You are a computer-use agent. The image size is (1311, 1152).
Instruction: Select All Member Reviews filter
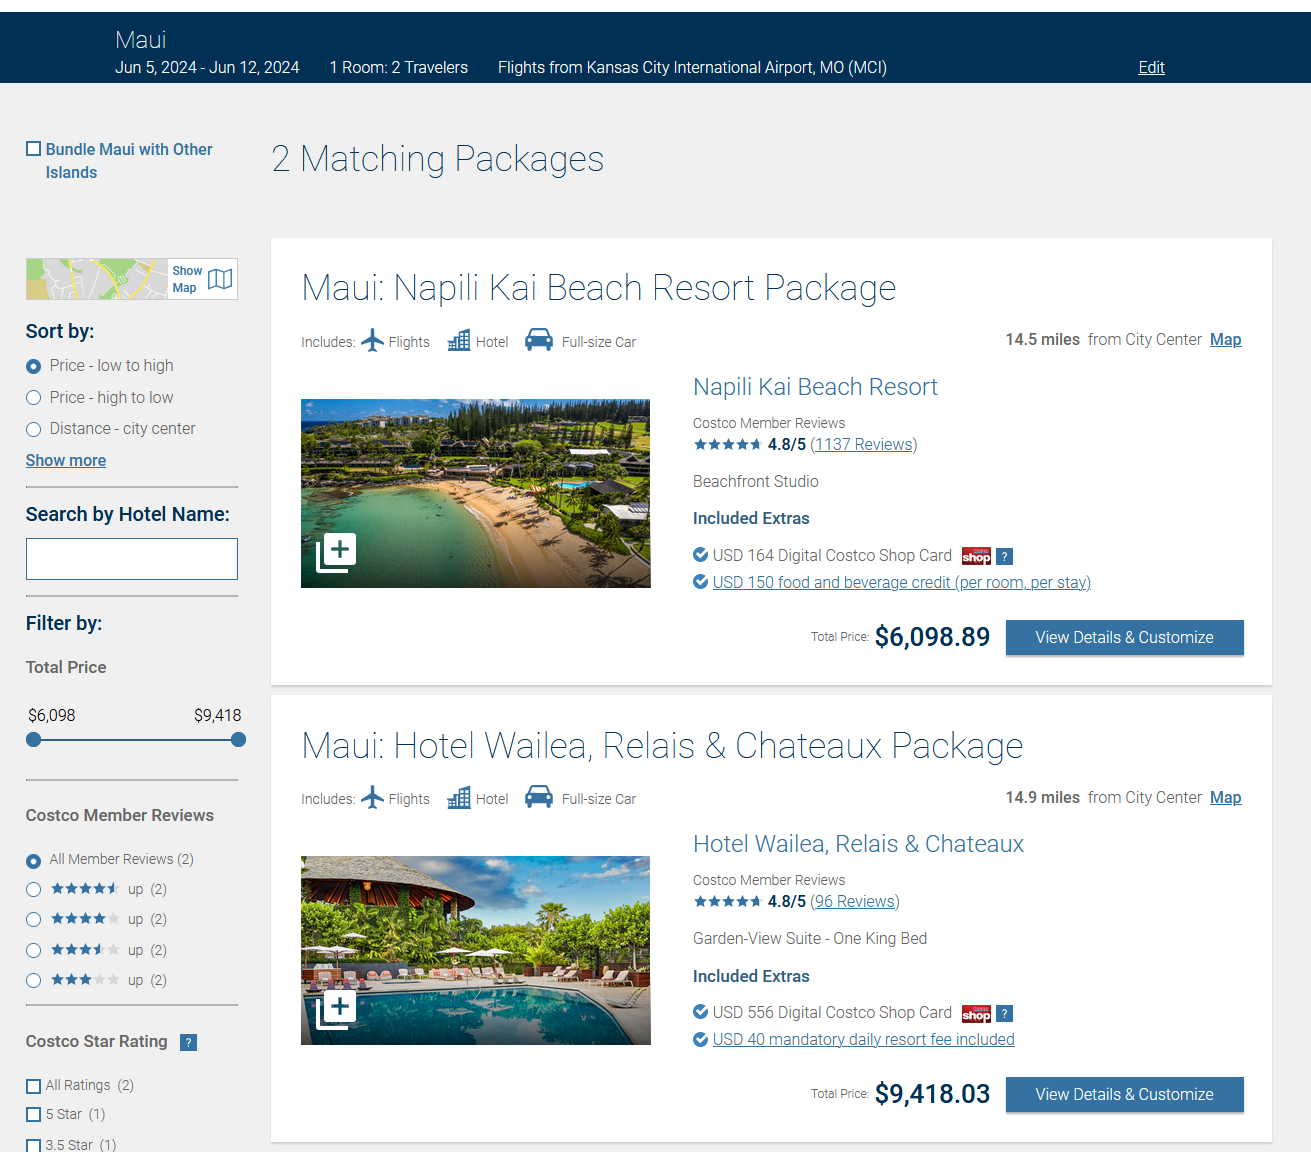point(33,860)
